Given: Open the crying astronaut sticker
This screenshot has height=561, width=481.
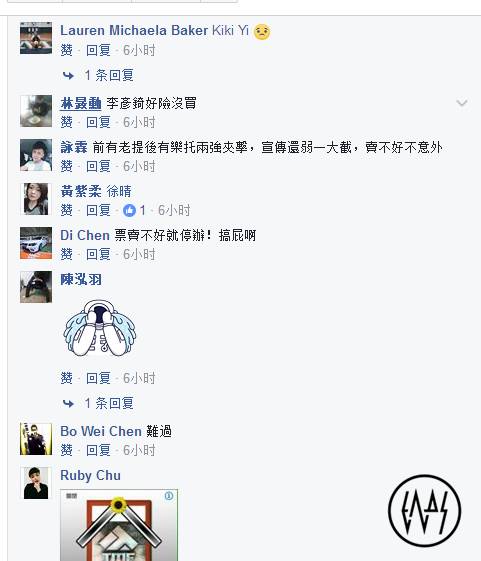Looking at the screenshot, I should point(100,328).
